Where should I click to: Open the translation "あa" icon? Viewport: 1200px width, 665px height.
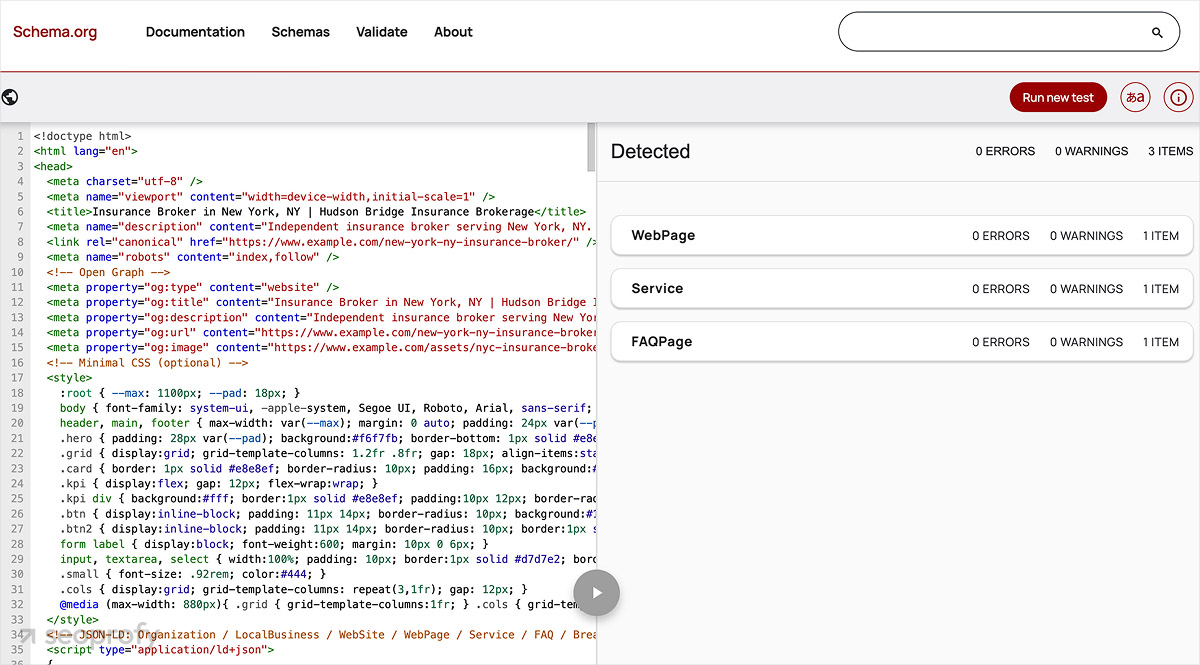[x=1135, y=97]
